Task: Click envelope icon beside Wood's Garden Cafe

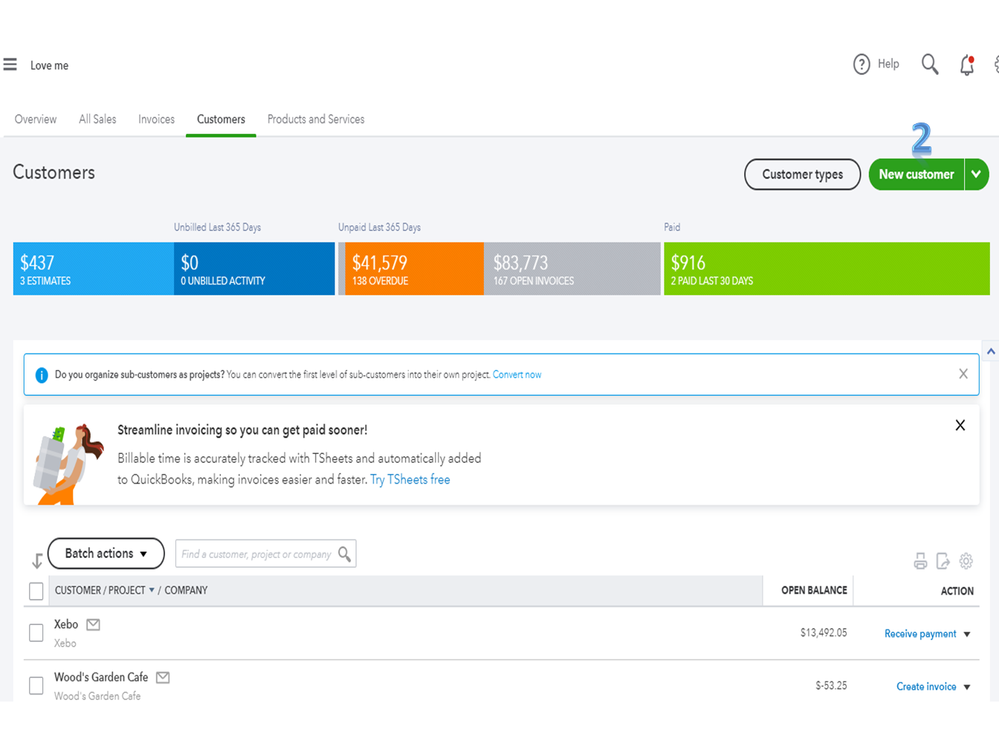Action: 163,677
